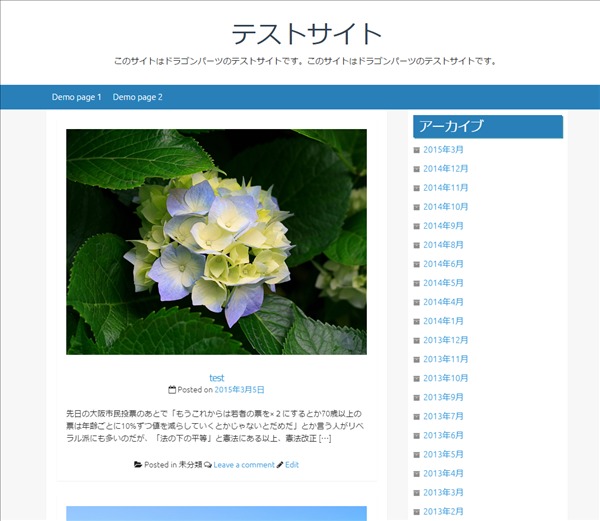Click the site tagline text under the title
The image size is (600, 521).
(x=305, y=61)
